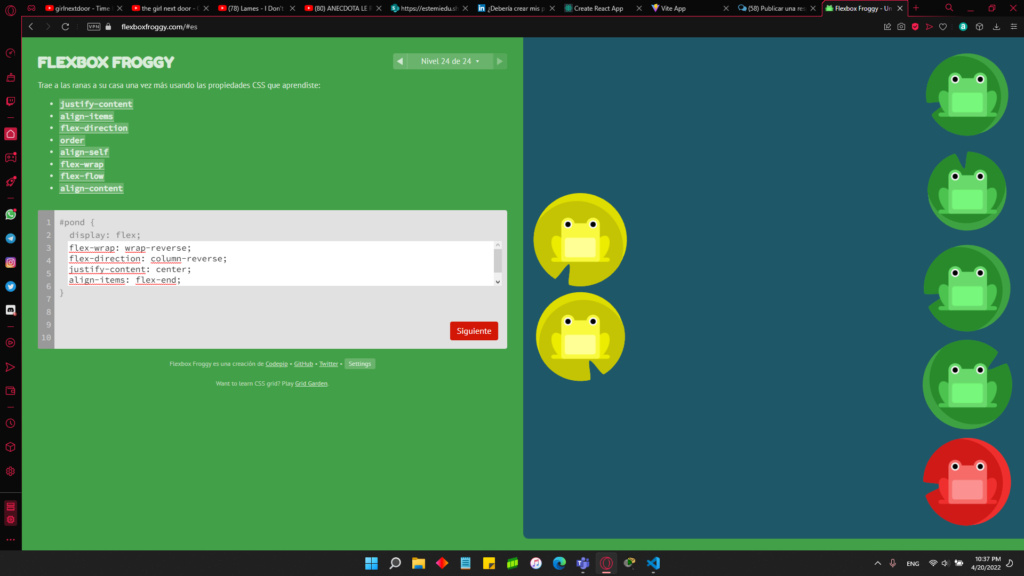Take a snapshot with camera icon
Screen dimensions: 1024x576
[901, 27]
